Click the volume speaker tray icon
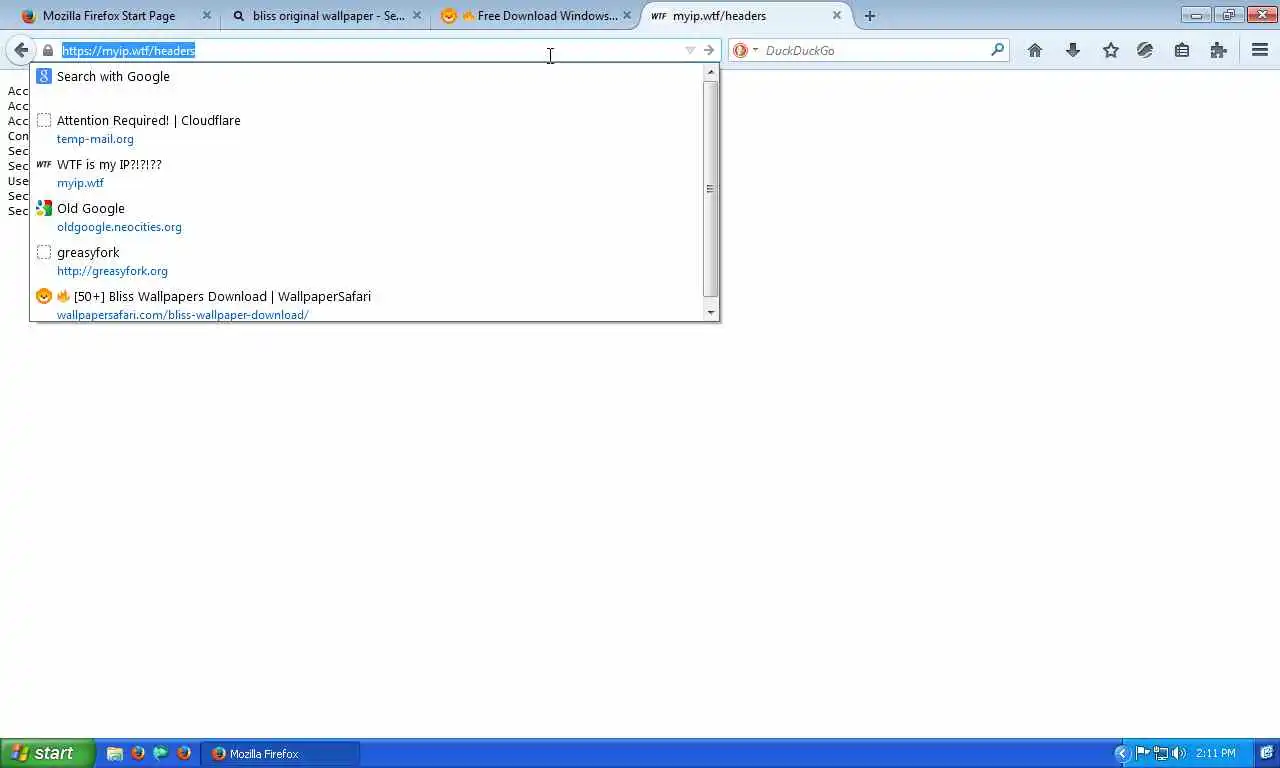This screenshot has width=1280, height=768. [x=1179, y=753]
